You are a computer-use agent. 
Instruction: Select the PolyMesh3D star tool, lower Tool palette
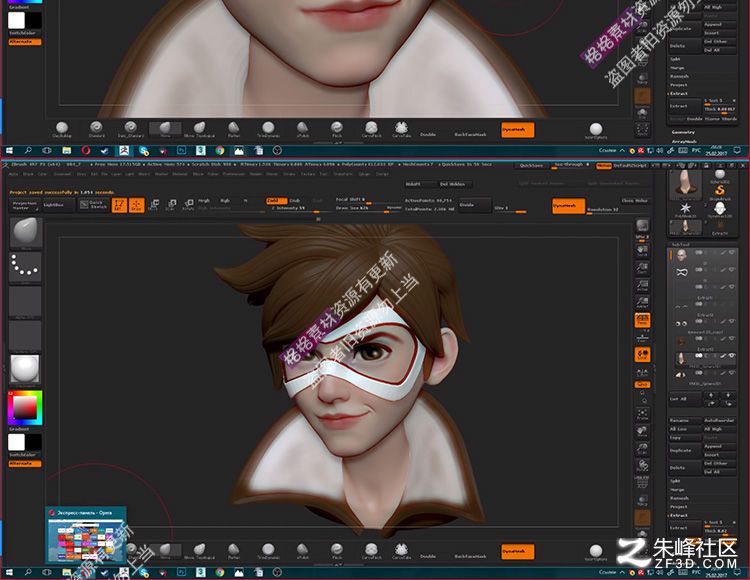pos(685,209)
